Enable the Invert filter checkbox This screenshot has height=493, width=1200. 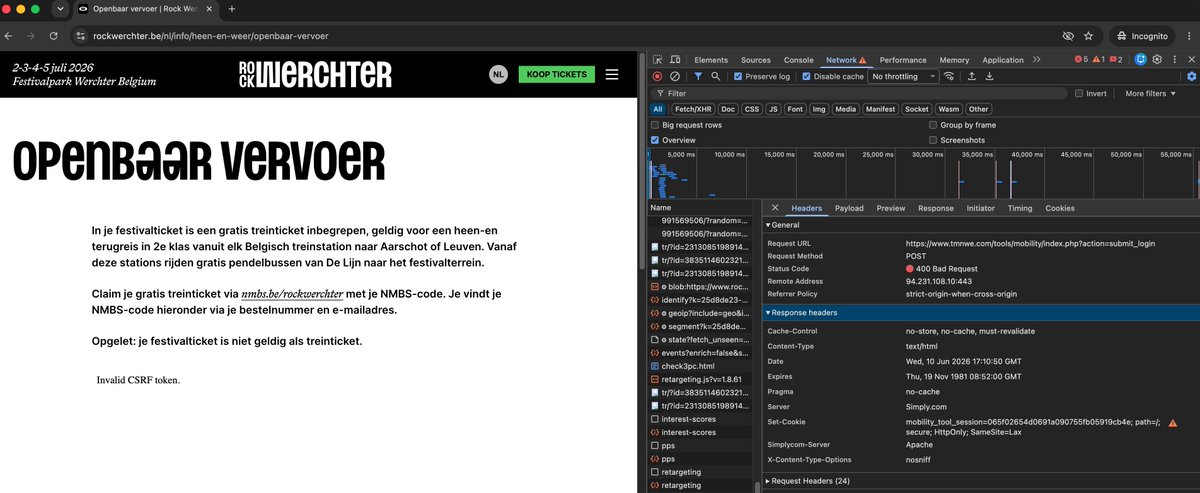click(1079, 93)
